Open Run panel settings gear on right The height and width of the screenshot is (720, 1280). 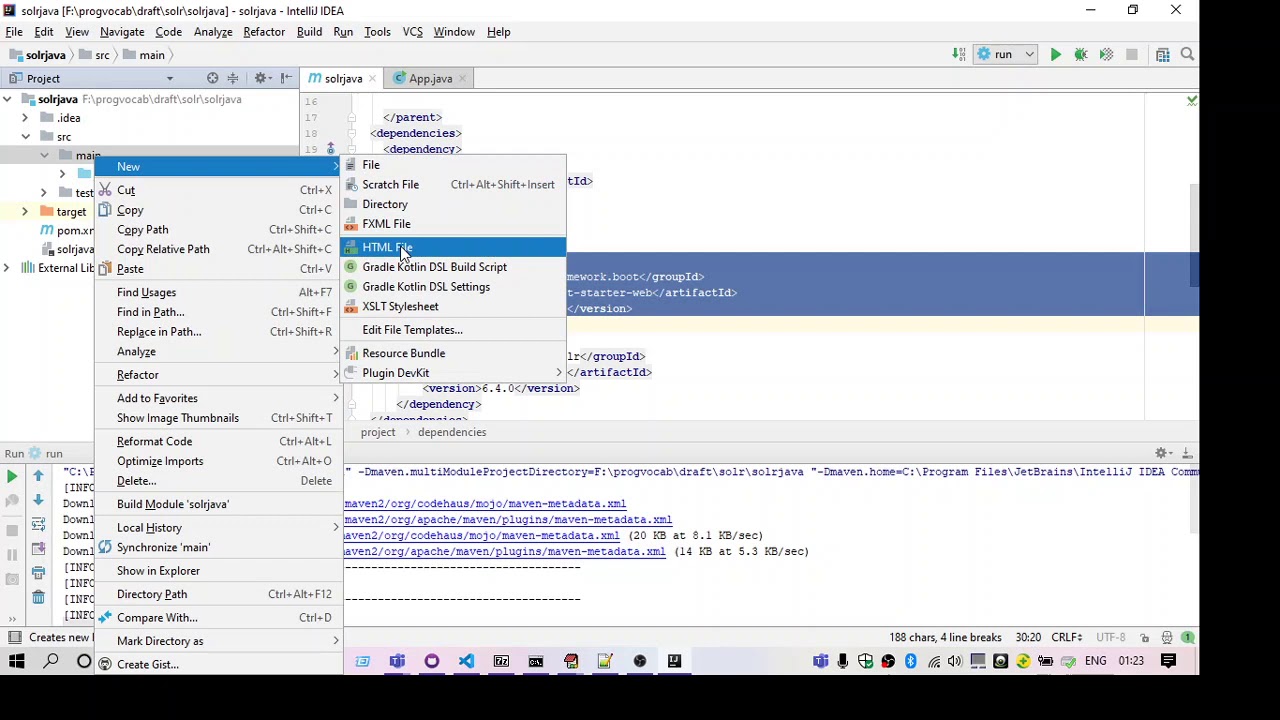tap(1162, 454)
